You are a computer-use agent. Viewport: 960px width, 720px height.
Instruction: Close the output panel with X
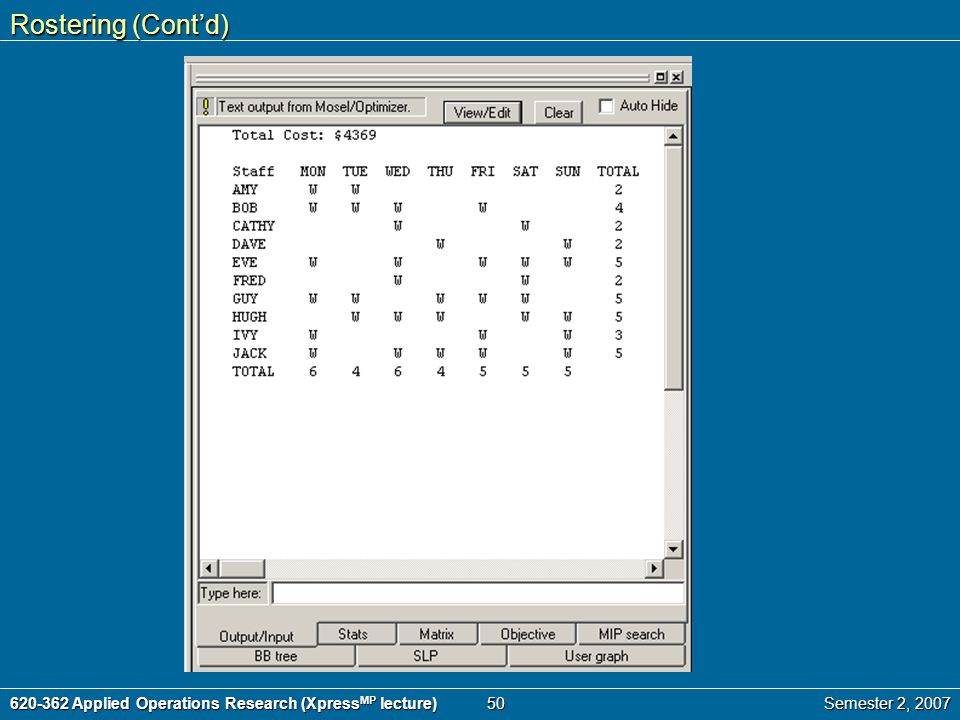click(676, 77)
